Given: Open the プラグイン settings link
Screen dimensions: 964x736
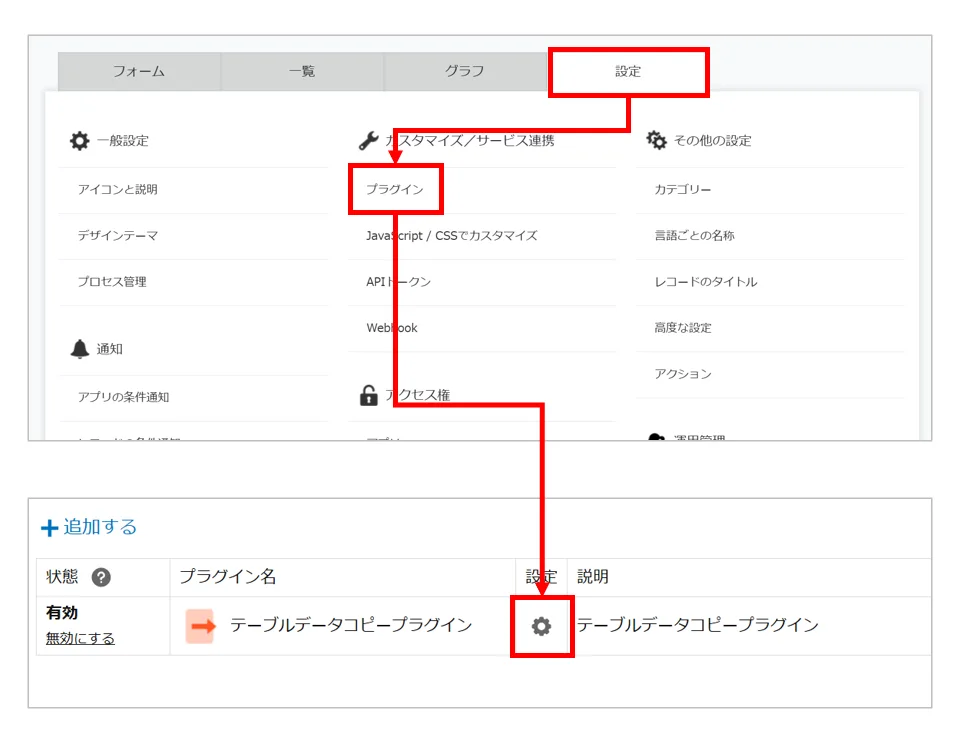Looking at the screenshot, I should tap(395, 189).
